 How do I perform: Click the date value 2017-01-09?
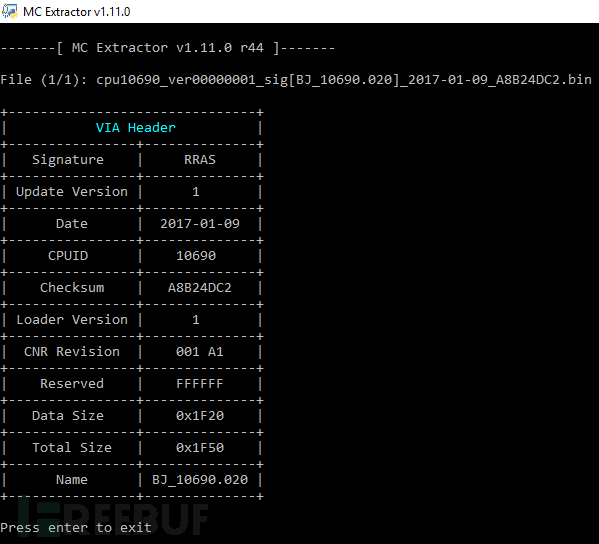pos(200,224)
